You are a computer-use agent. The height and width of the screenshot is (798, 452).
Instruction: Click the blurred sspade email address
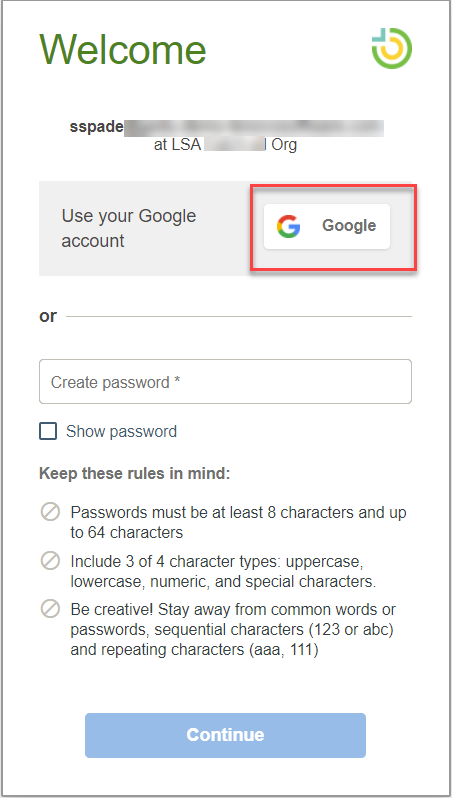pyautogui.click(x=227, y=127)
